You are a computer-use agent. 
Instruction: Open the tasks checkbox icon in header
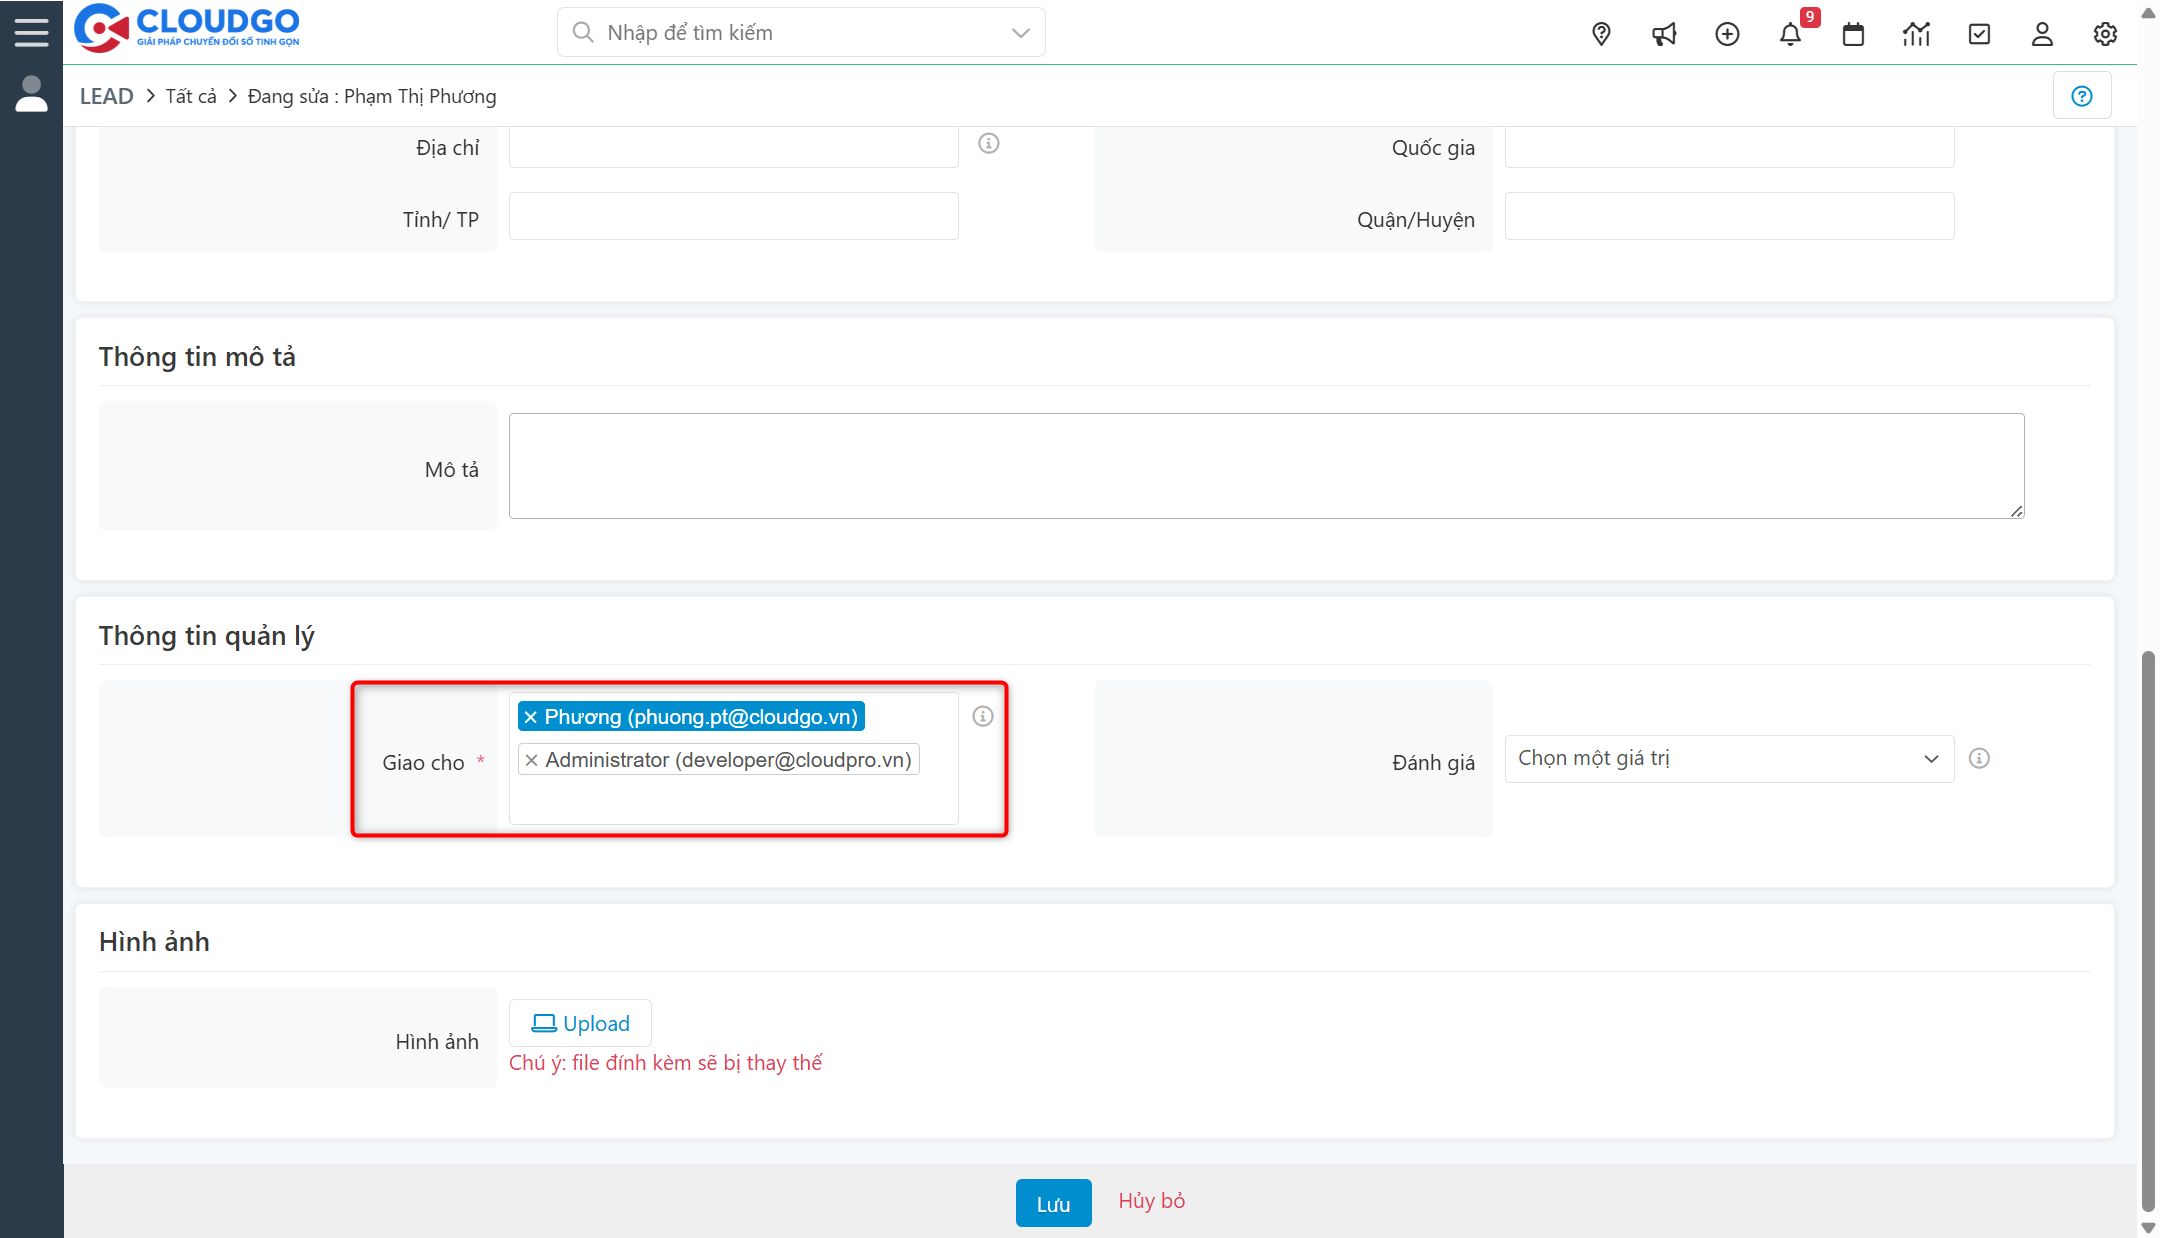(x=1979, y=34)
